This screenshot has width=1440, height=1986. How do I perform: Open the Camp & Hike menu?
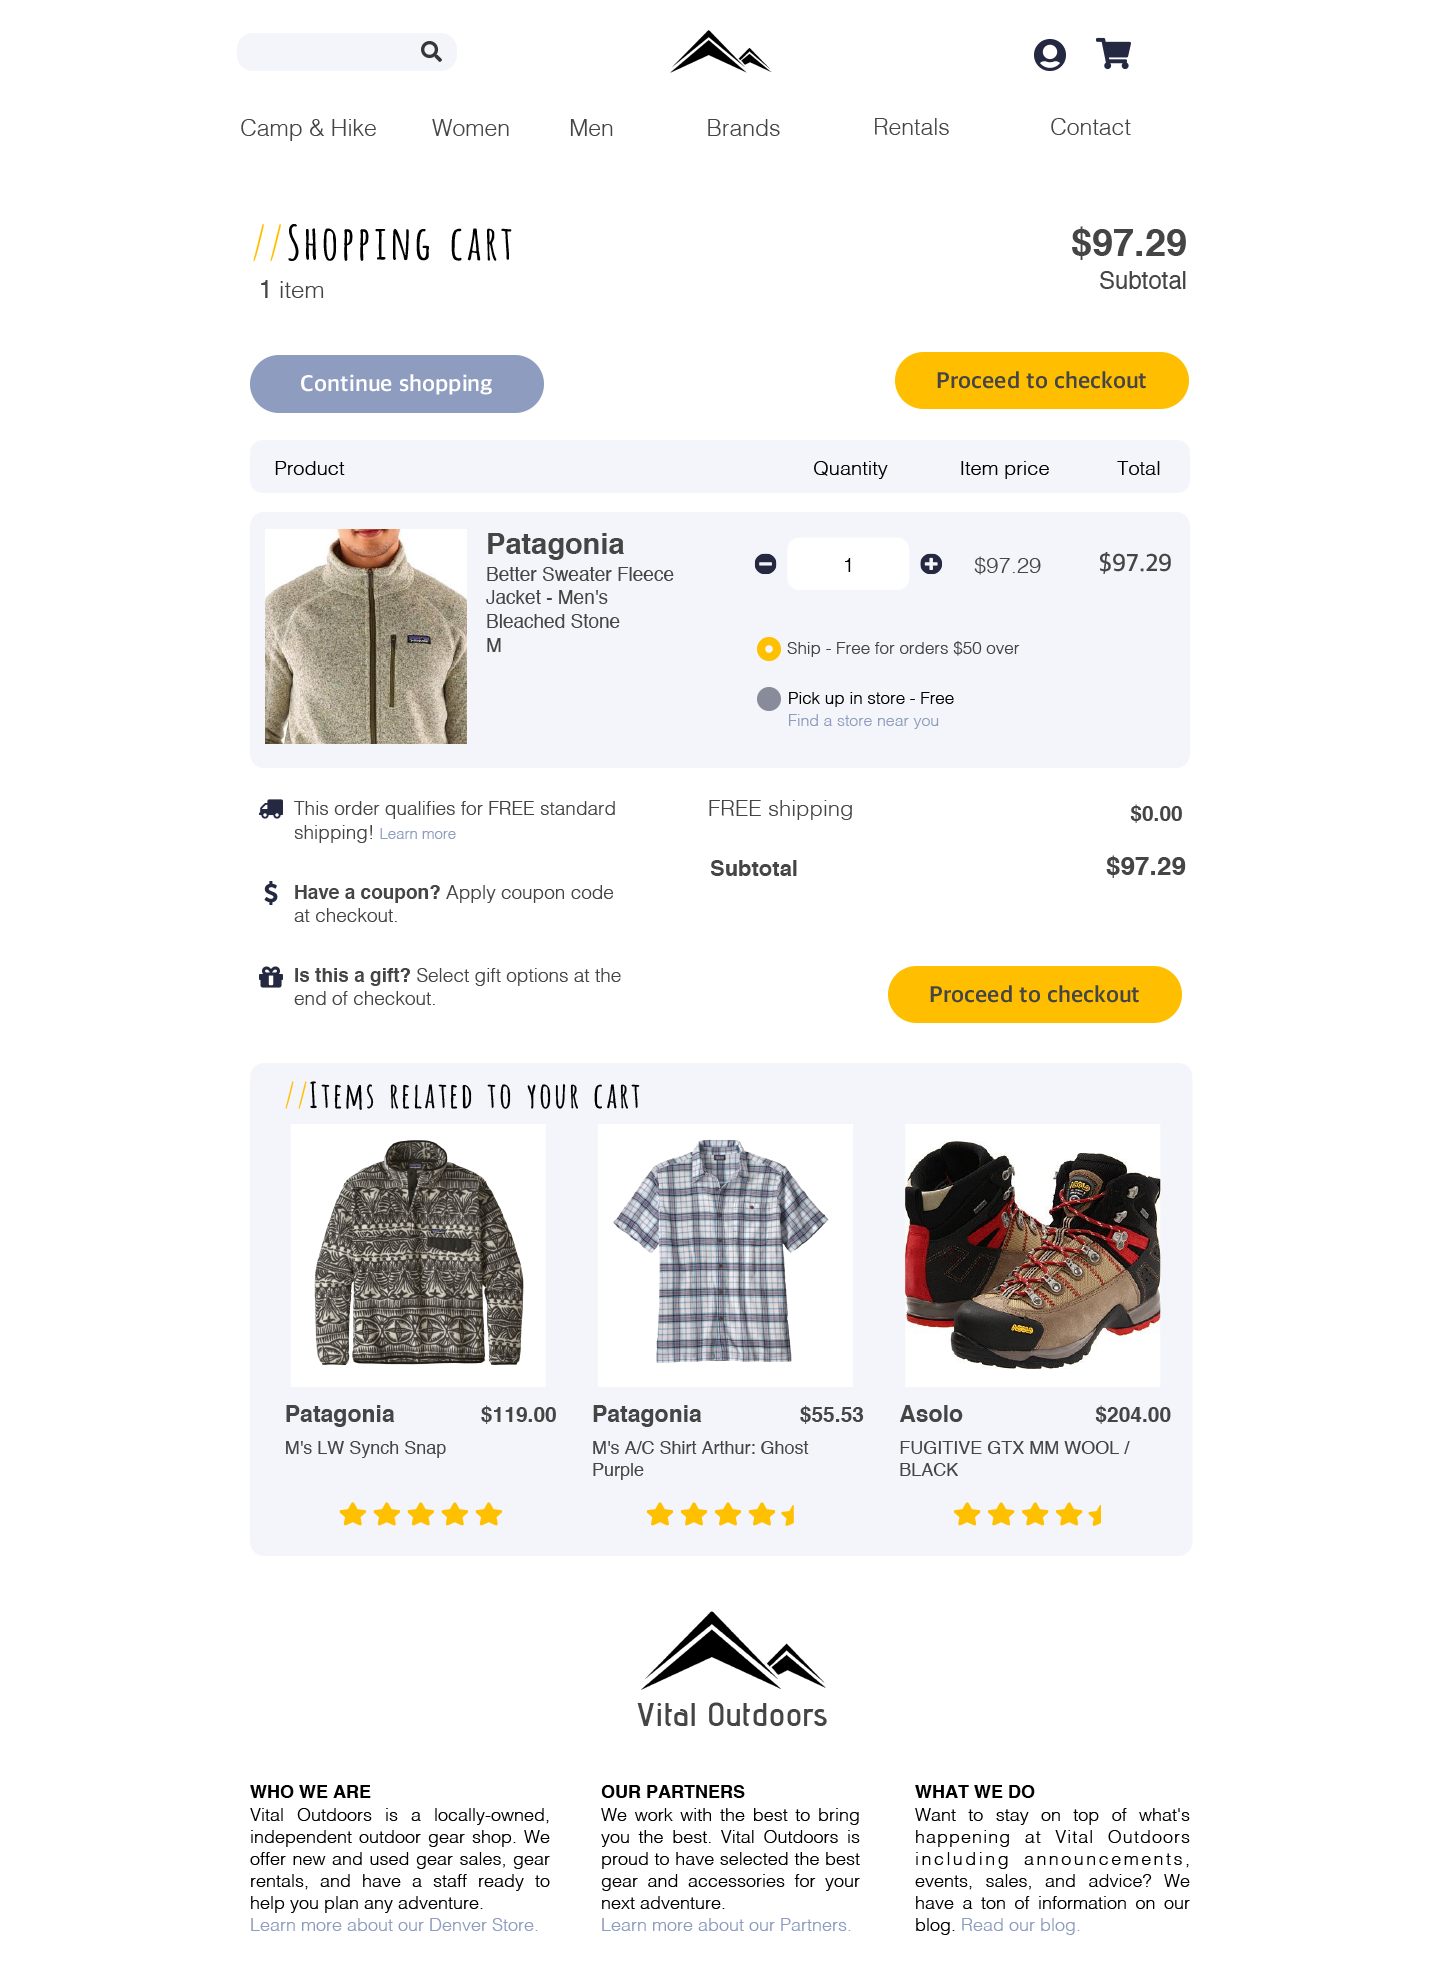308,128
